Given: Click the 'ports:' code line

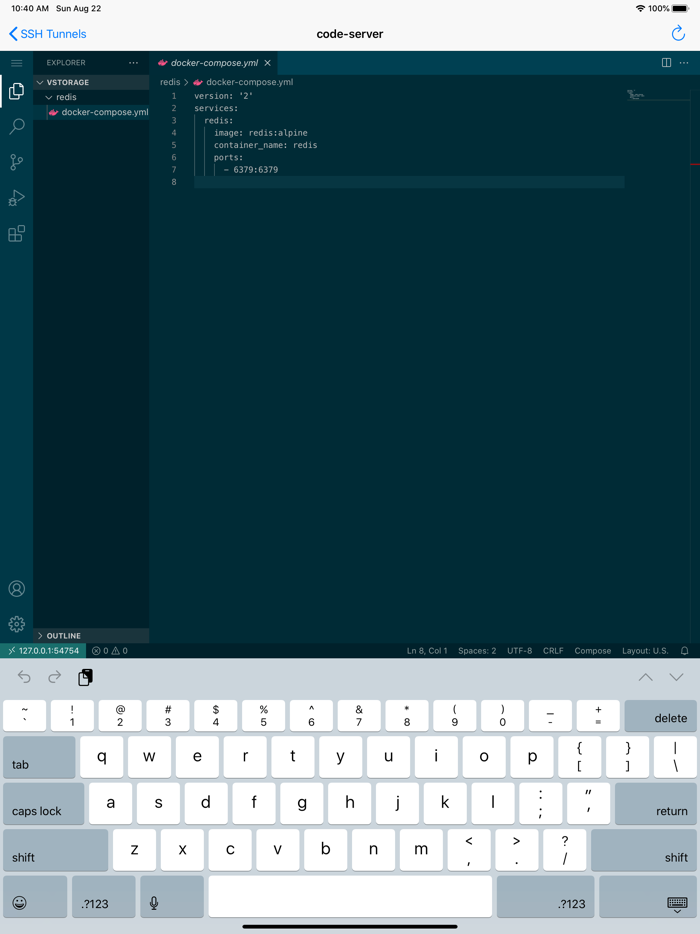Looking at the screenshot, I should 228,157.
